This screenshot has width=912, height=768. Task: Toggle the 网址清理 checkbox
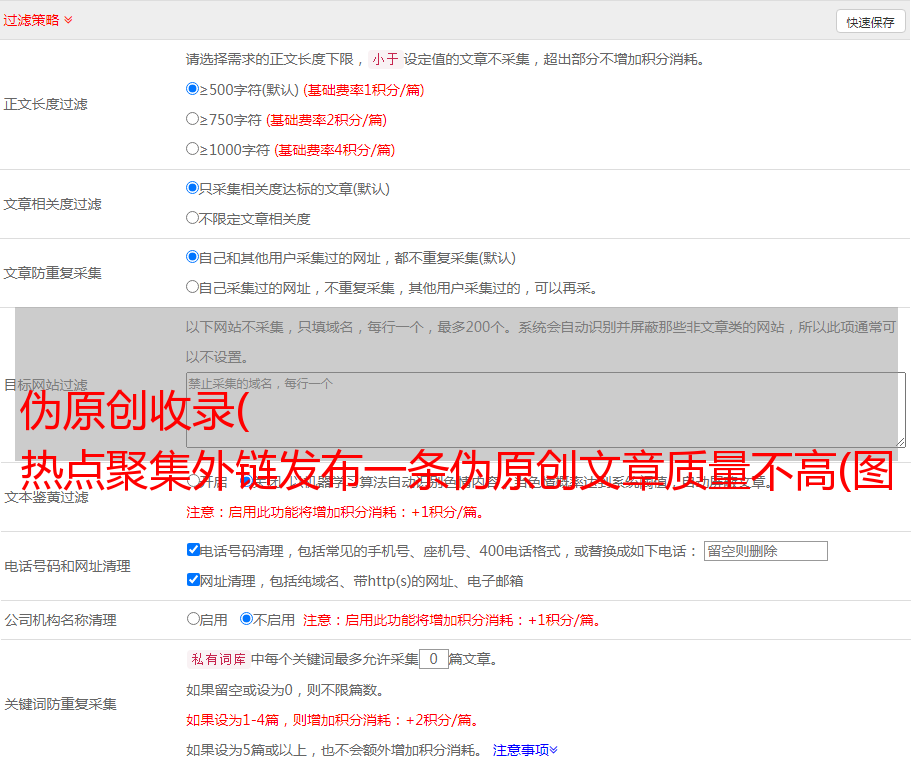[x=193, y=580]
